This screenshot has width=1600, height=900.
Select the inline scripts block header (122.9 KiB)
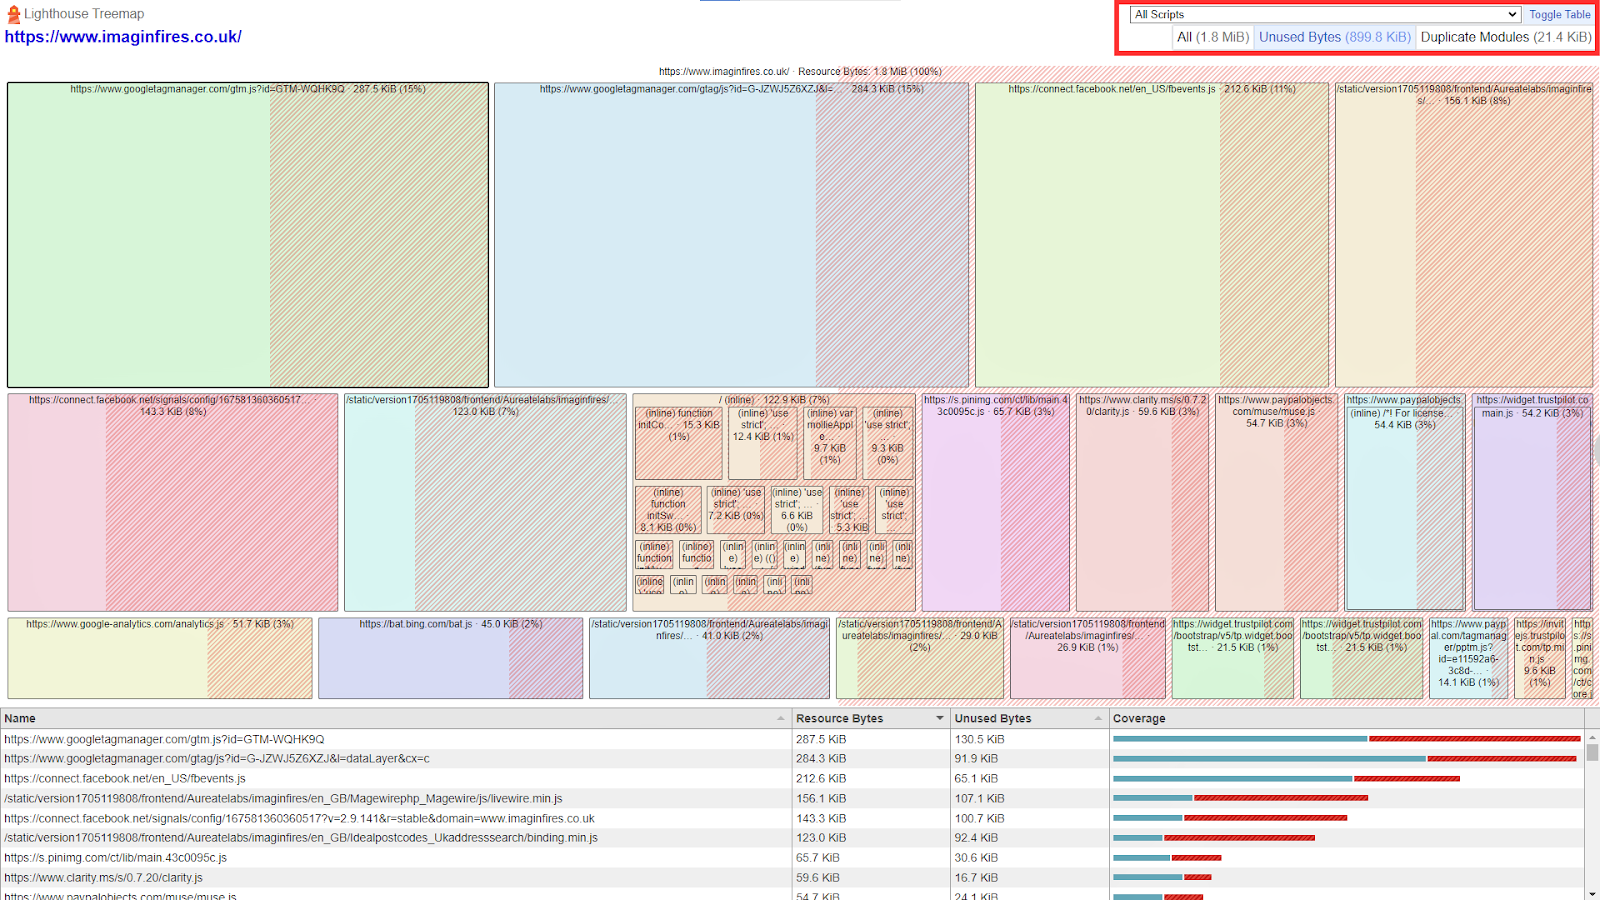[x=774, y=399]
